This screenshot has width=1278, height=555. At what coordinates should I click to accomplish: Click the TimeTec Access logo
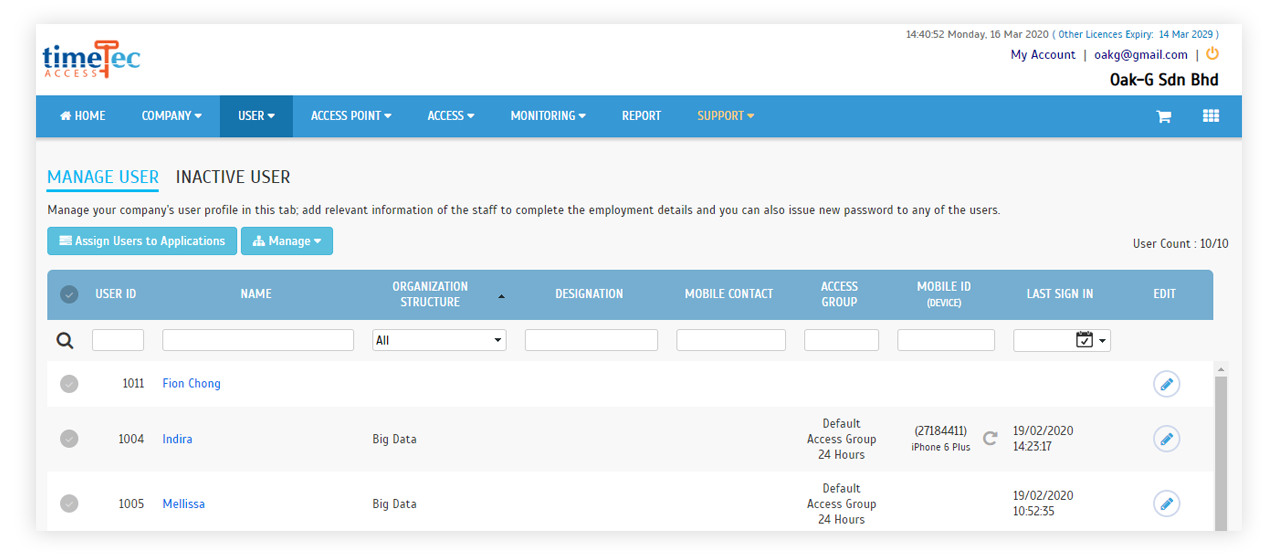point(91,59)
